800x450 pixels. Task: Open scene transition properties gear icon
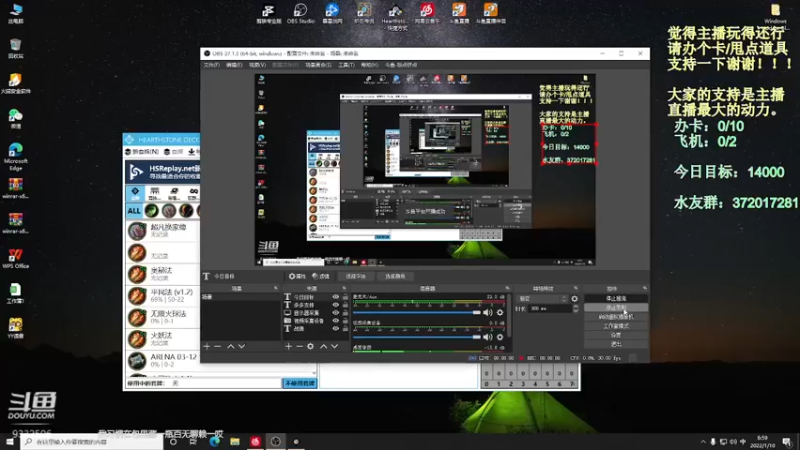tap(575, 298)
